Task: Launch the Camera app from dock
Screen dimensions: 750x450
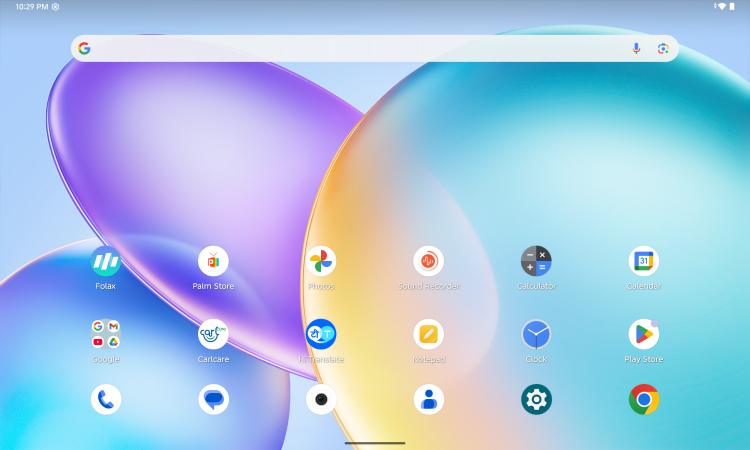Action: (321, 399)
